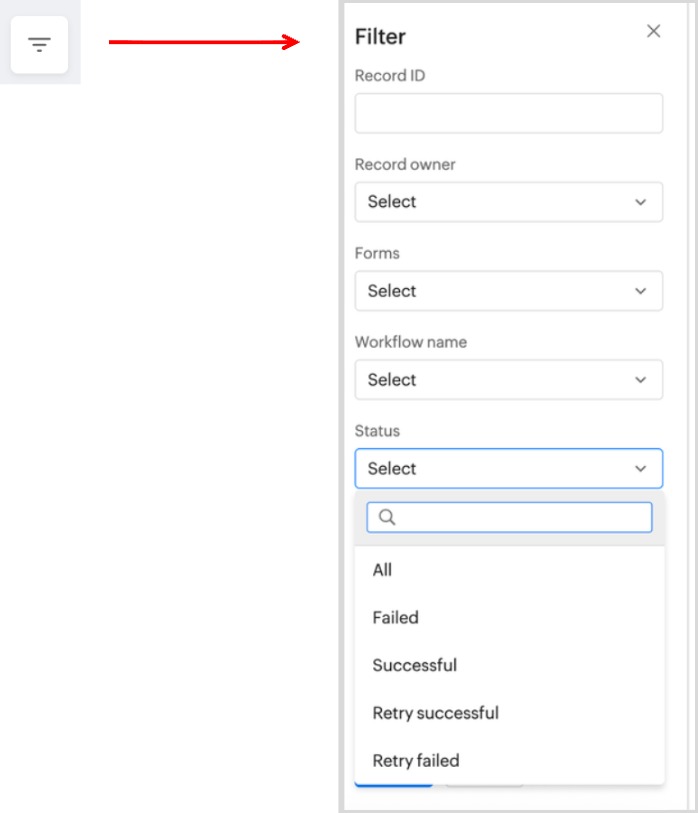Screen dimensions: 698x813
Task: Select the Failed status option
Action: pos(395,618)
